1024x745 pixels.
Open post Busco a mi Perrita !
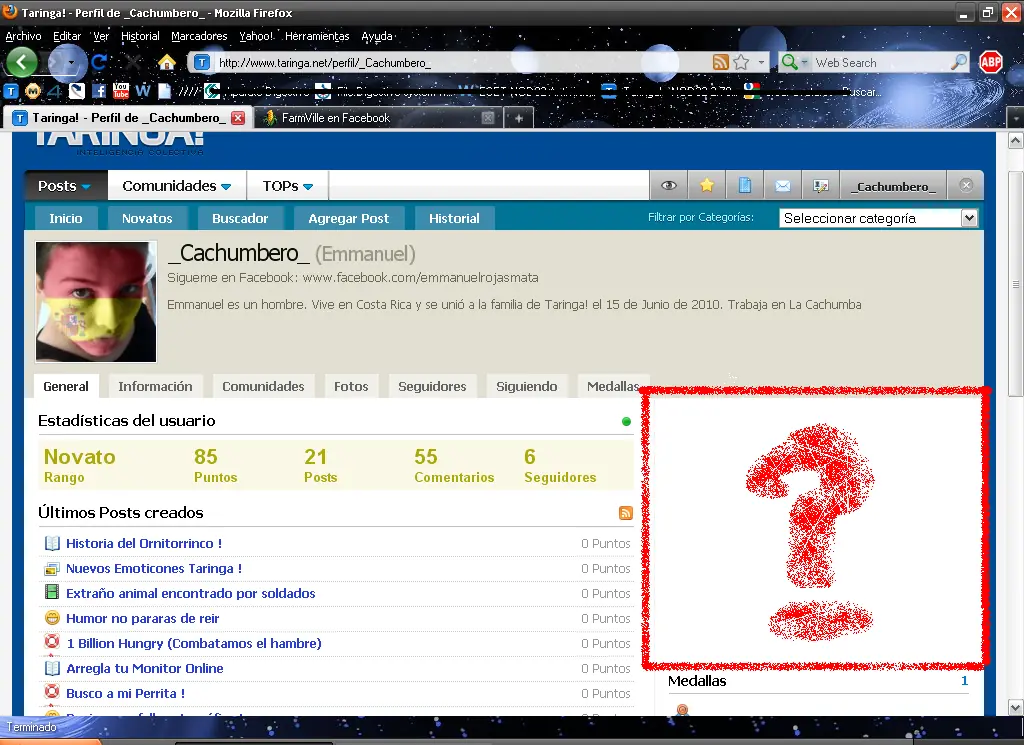pyautogui.click(x=125, y=693)
